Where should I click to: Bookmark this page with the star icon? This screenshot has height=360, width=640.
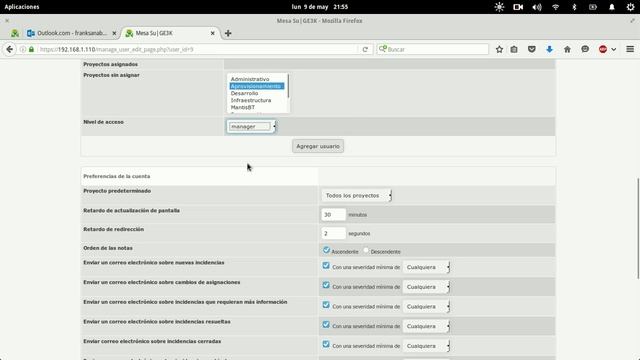coord(499,49)
